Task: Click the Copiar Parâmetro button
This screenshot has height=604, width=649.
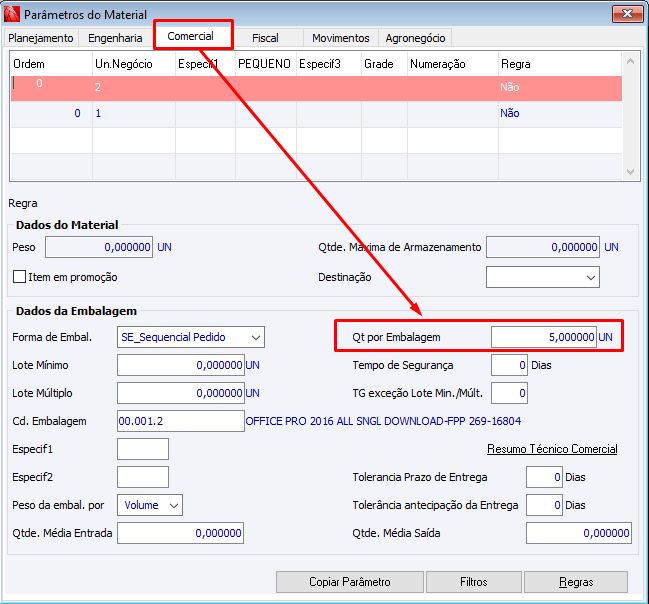Action: pyautogui.click(x=350, y=582)
